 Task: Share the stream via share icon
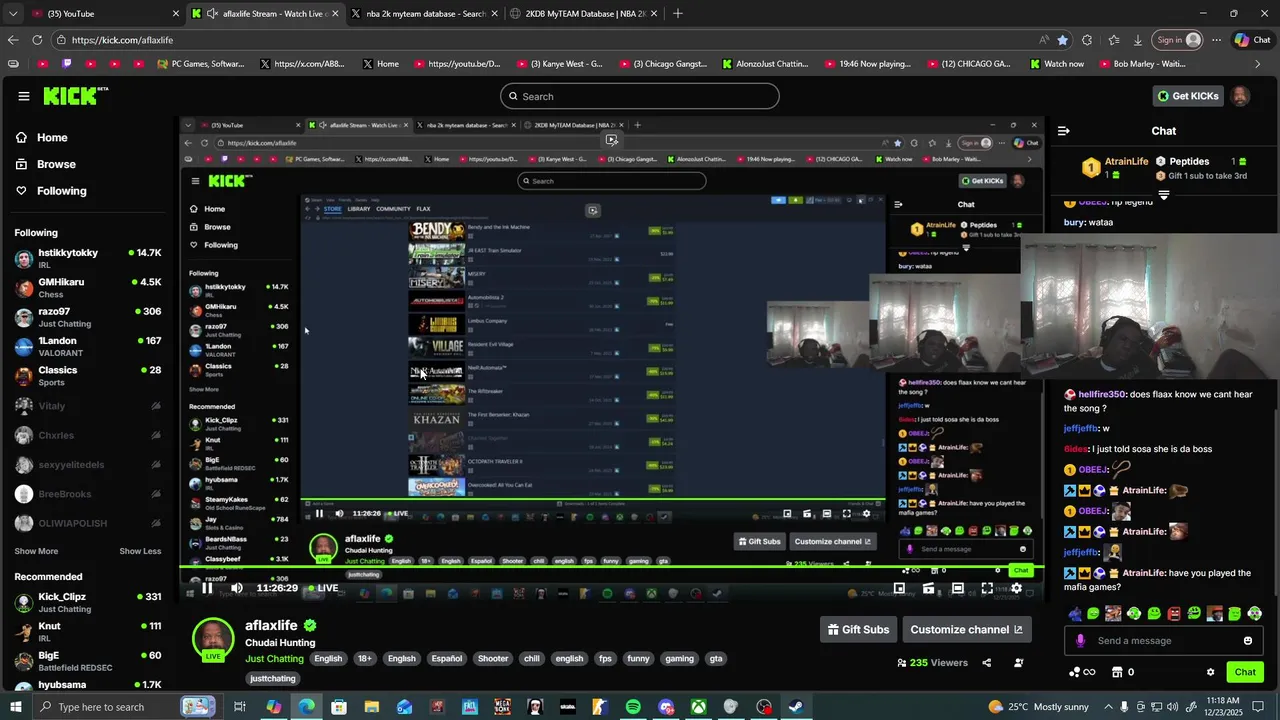click(987, 663)
